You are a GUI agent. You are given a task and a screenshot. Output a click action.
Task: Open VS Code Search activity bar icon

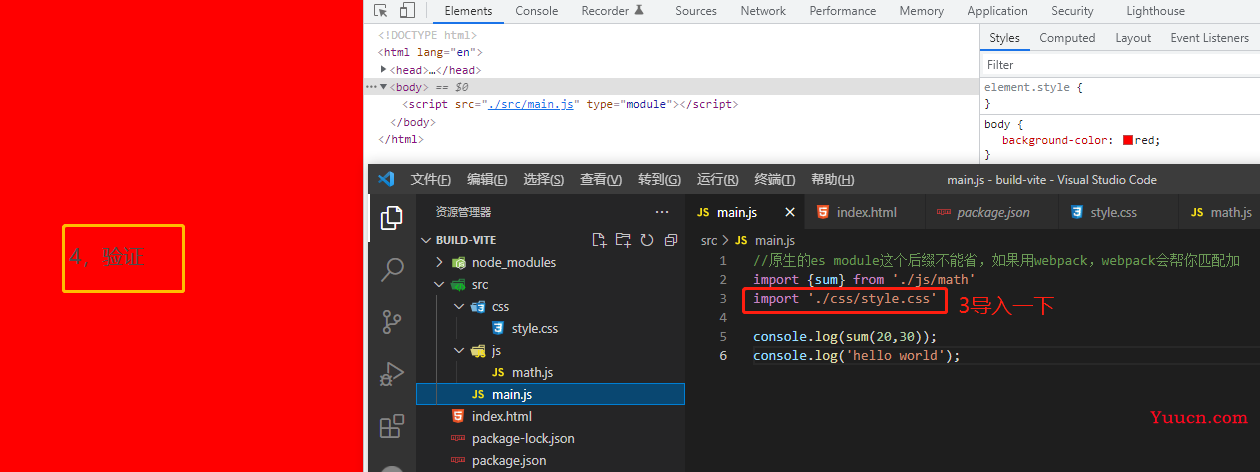393,269
